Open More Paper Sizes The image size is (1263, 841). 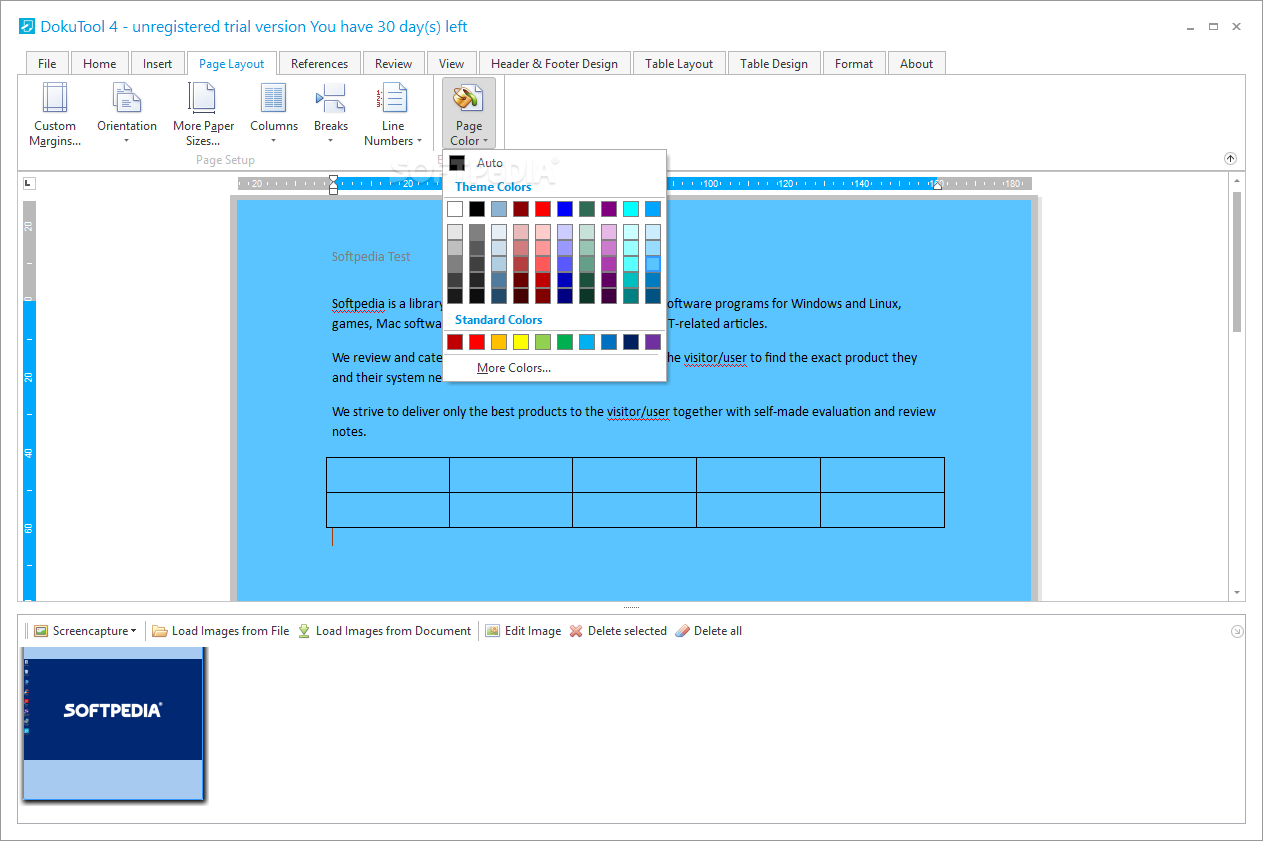[x=203, y=114]
